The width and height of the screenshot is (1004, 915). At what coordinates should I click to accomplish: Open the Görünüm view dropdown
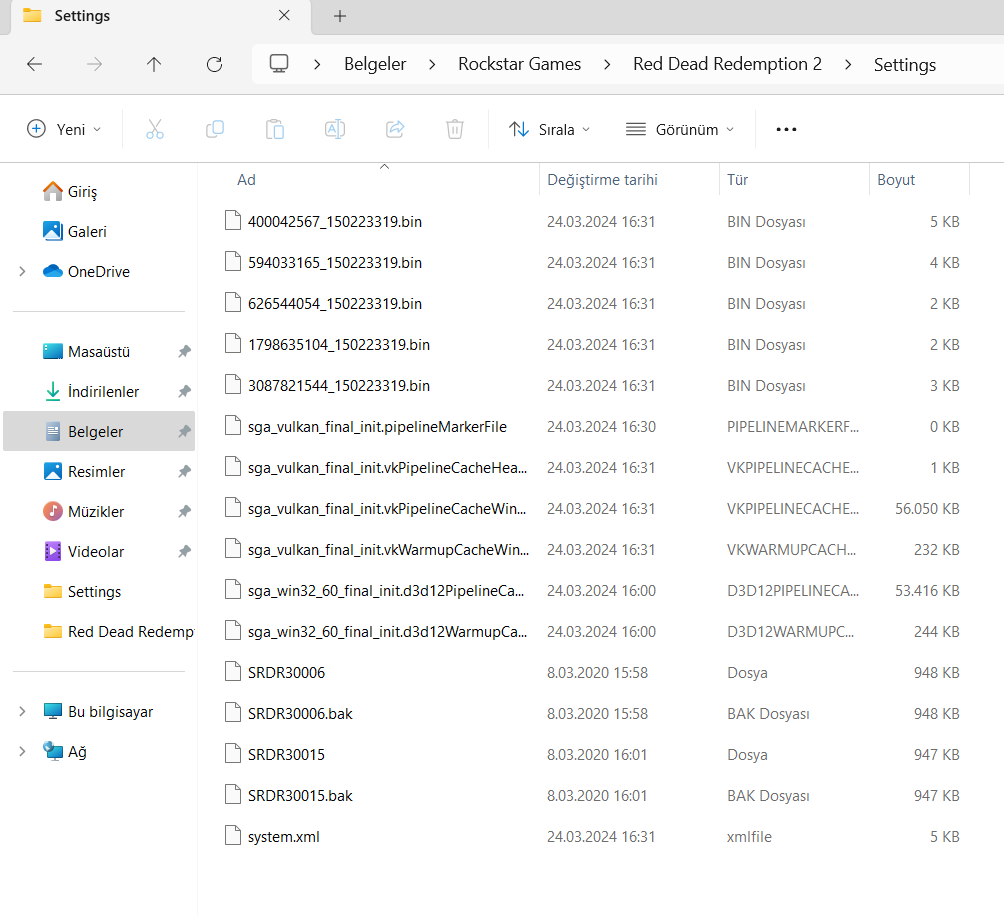[x=680, y=129]
